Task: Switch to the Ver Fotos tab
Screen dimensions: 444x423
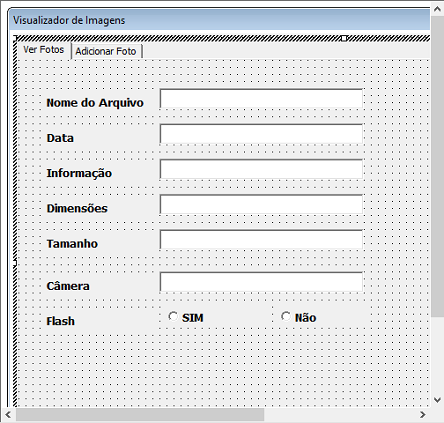Action: click(44, 50)
